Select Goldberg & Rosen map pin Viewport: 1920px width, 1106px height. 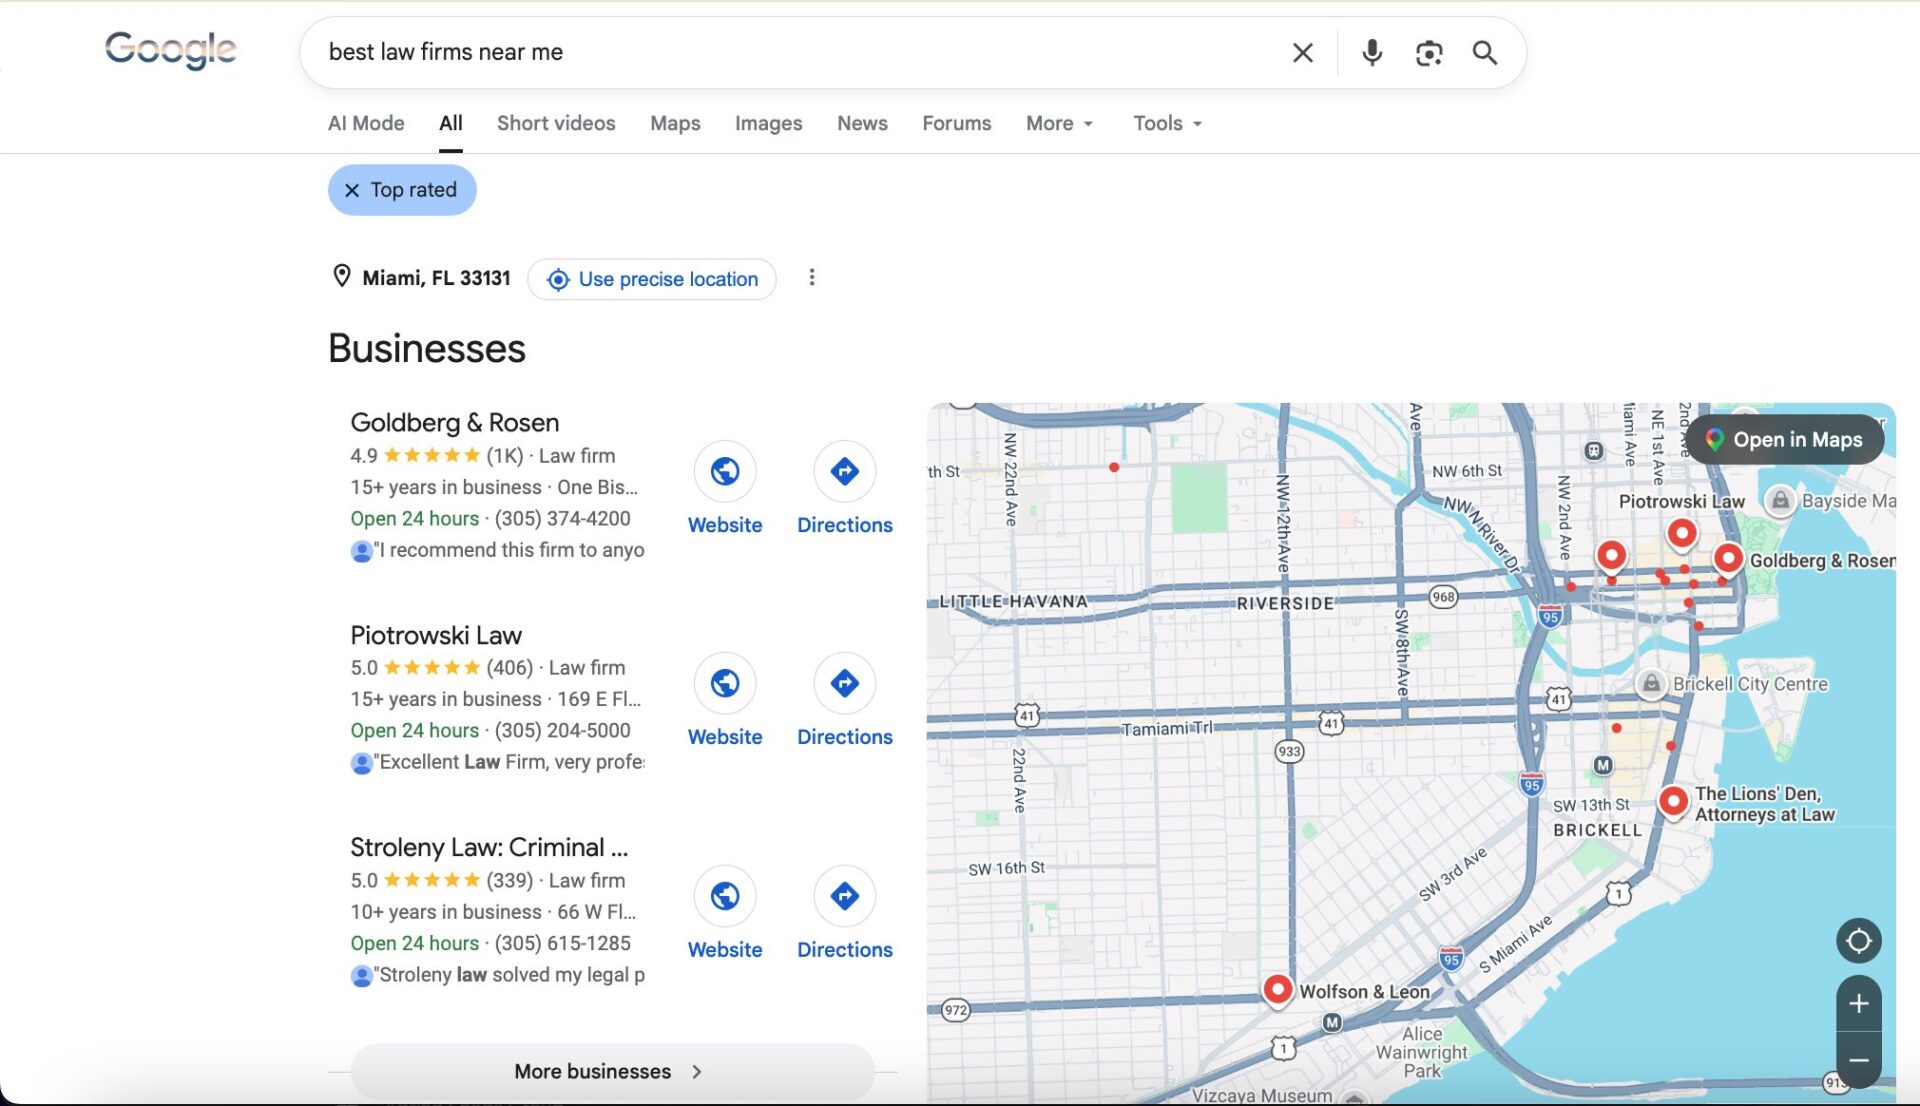(x=1728, y=558)
